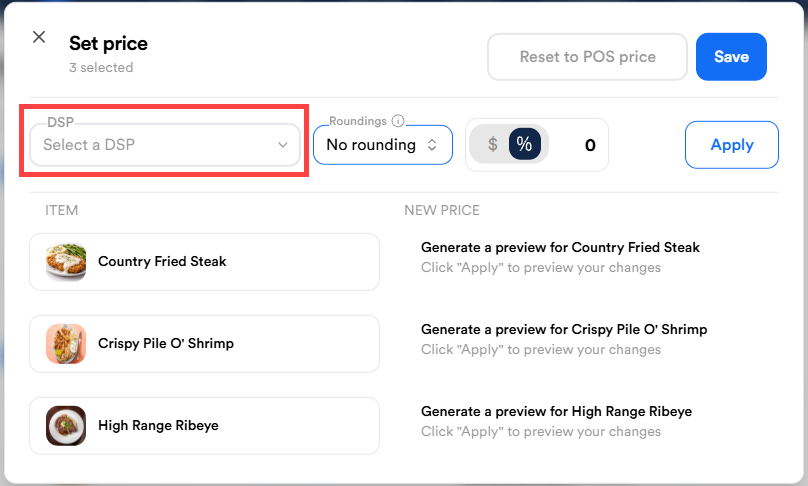
Task: Save the price changes
Action: point(731,57)
